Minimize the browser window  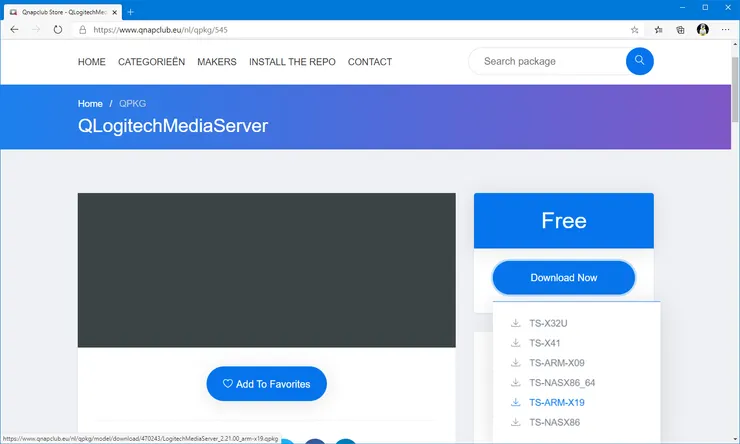click(x=682, y=8)
